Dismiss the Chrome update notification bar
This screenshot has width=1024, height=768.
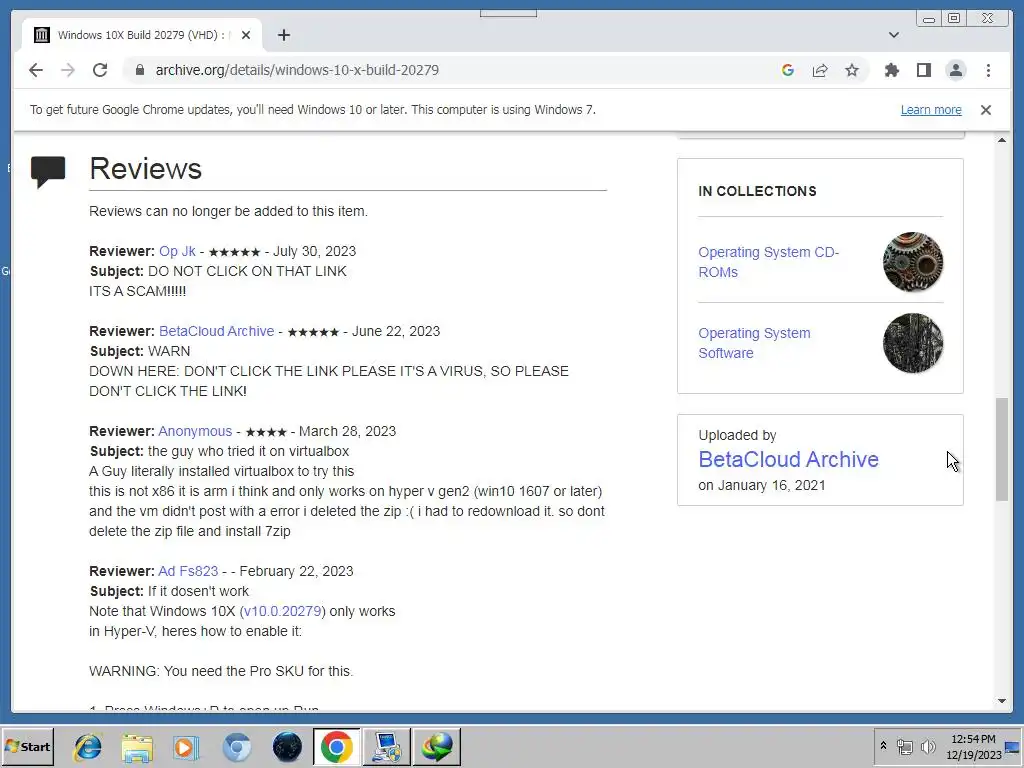tap(985, 110)
